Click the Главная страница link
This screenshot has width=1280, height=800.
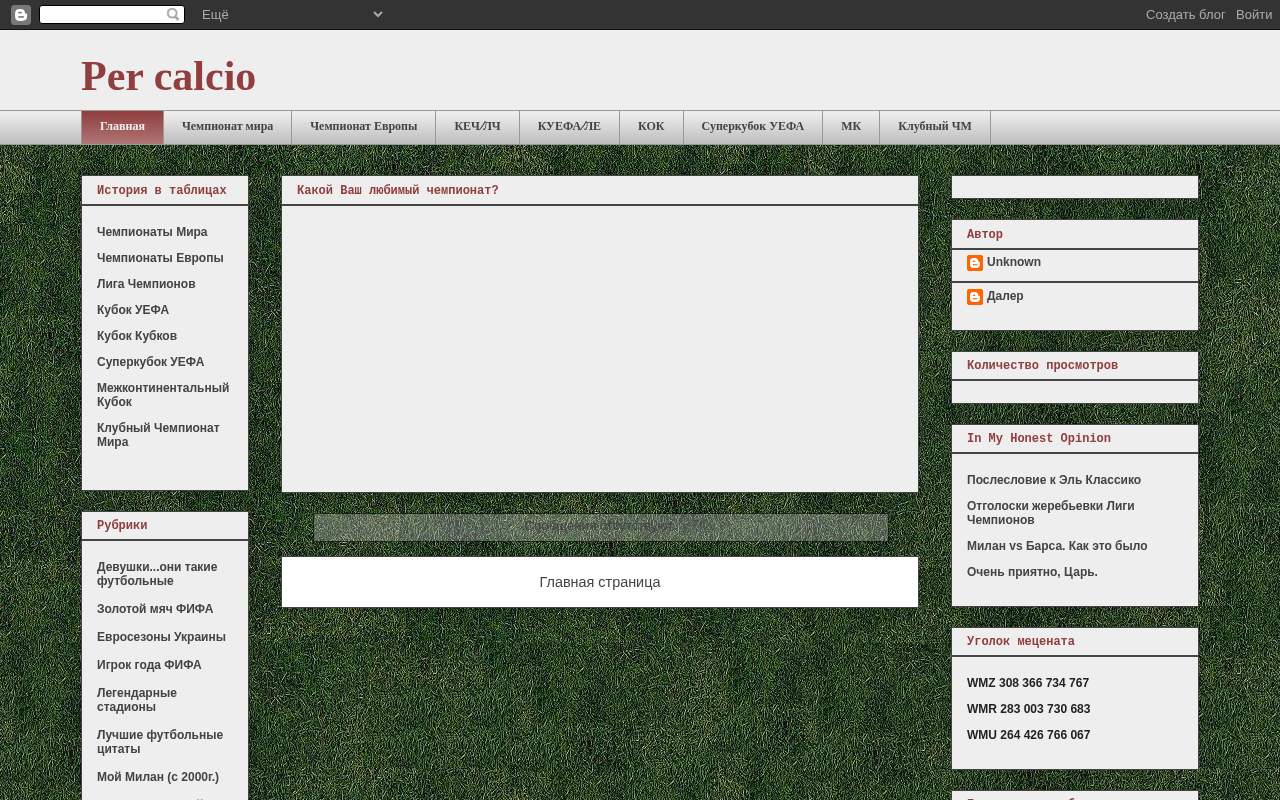[600, 582]
